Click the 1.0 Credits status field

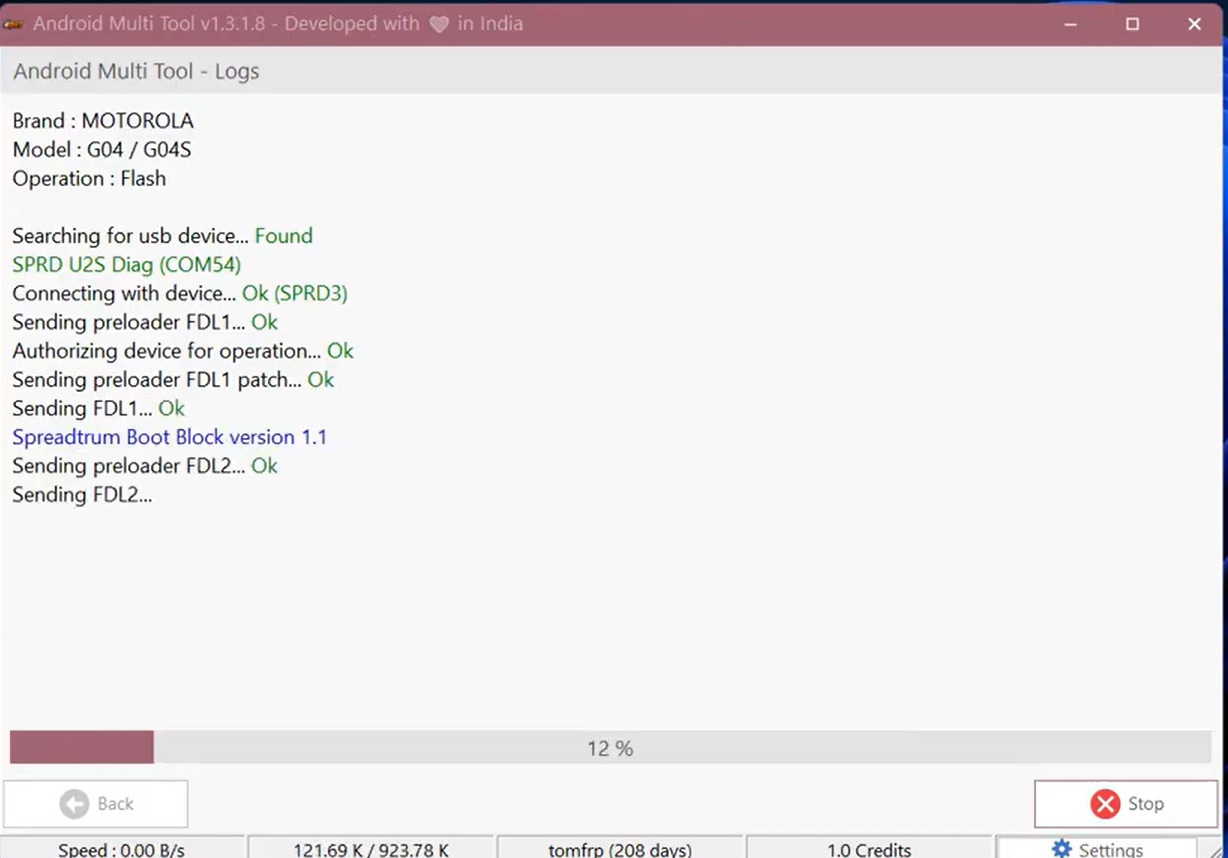(x=869, y=849)
